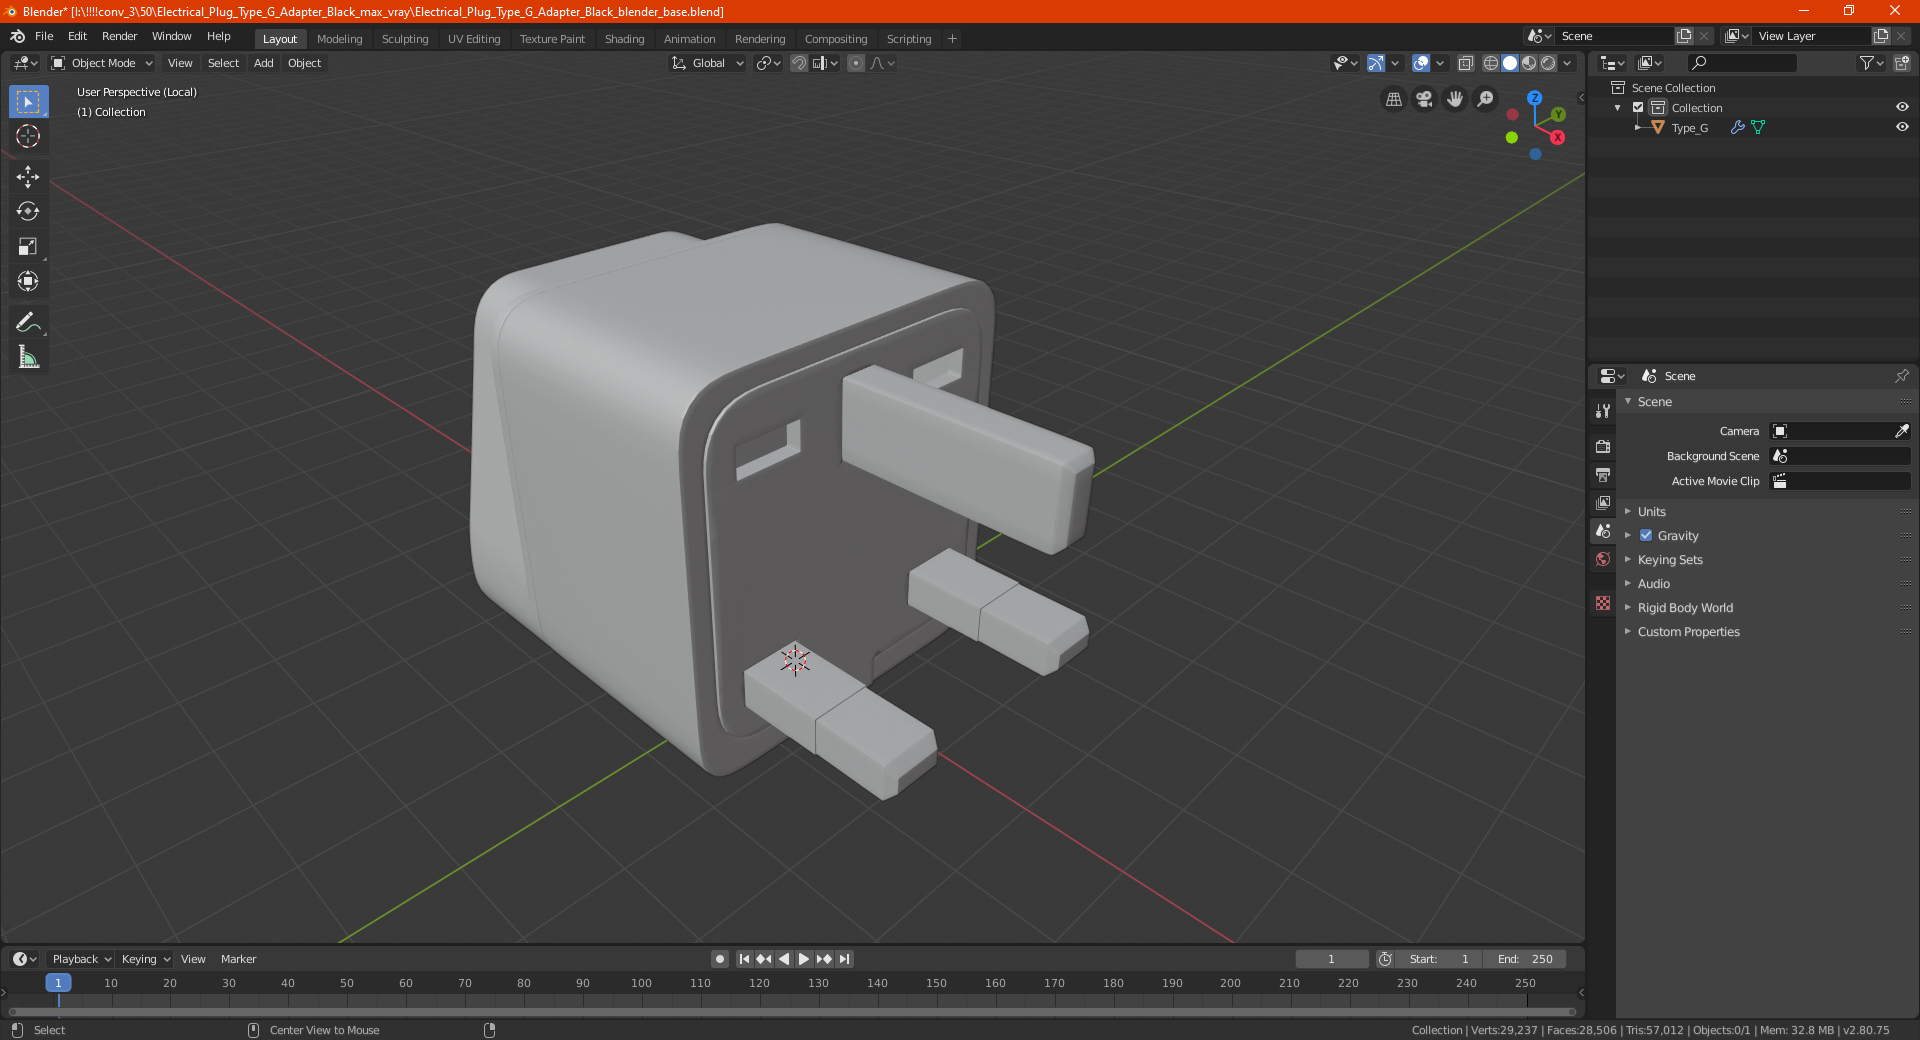Viewport: 1920px width, 1040px height.
Task: Select the Move tool in toolbar
Action: coord(28,177)
